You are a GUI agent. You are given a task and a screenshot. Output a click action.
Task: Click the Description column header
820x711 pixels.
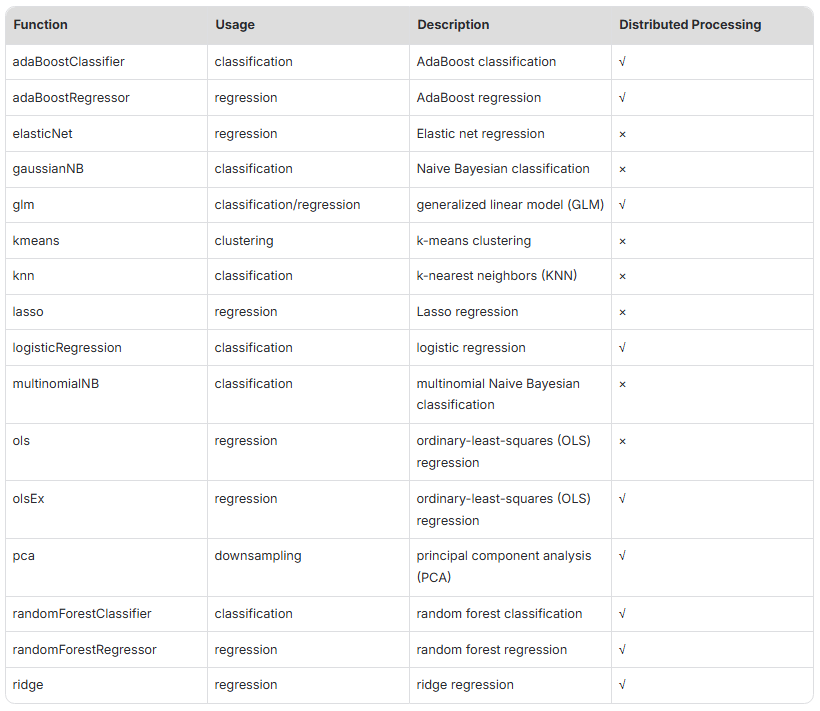click(x=453, y=25)
